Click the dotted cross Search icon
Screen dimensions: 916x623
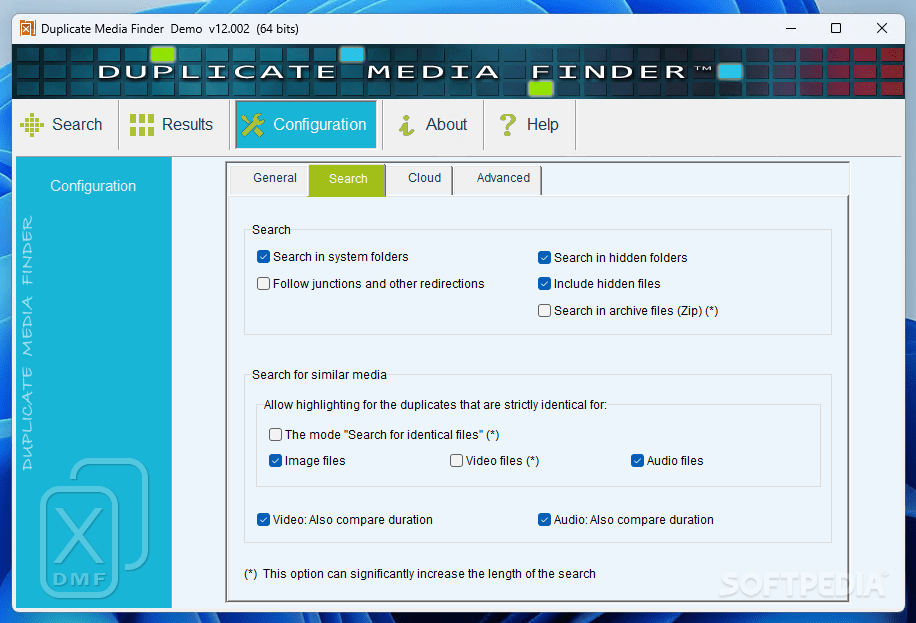coord(32,124)
